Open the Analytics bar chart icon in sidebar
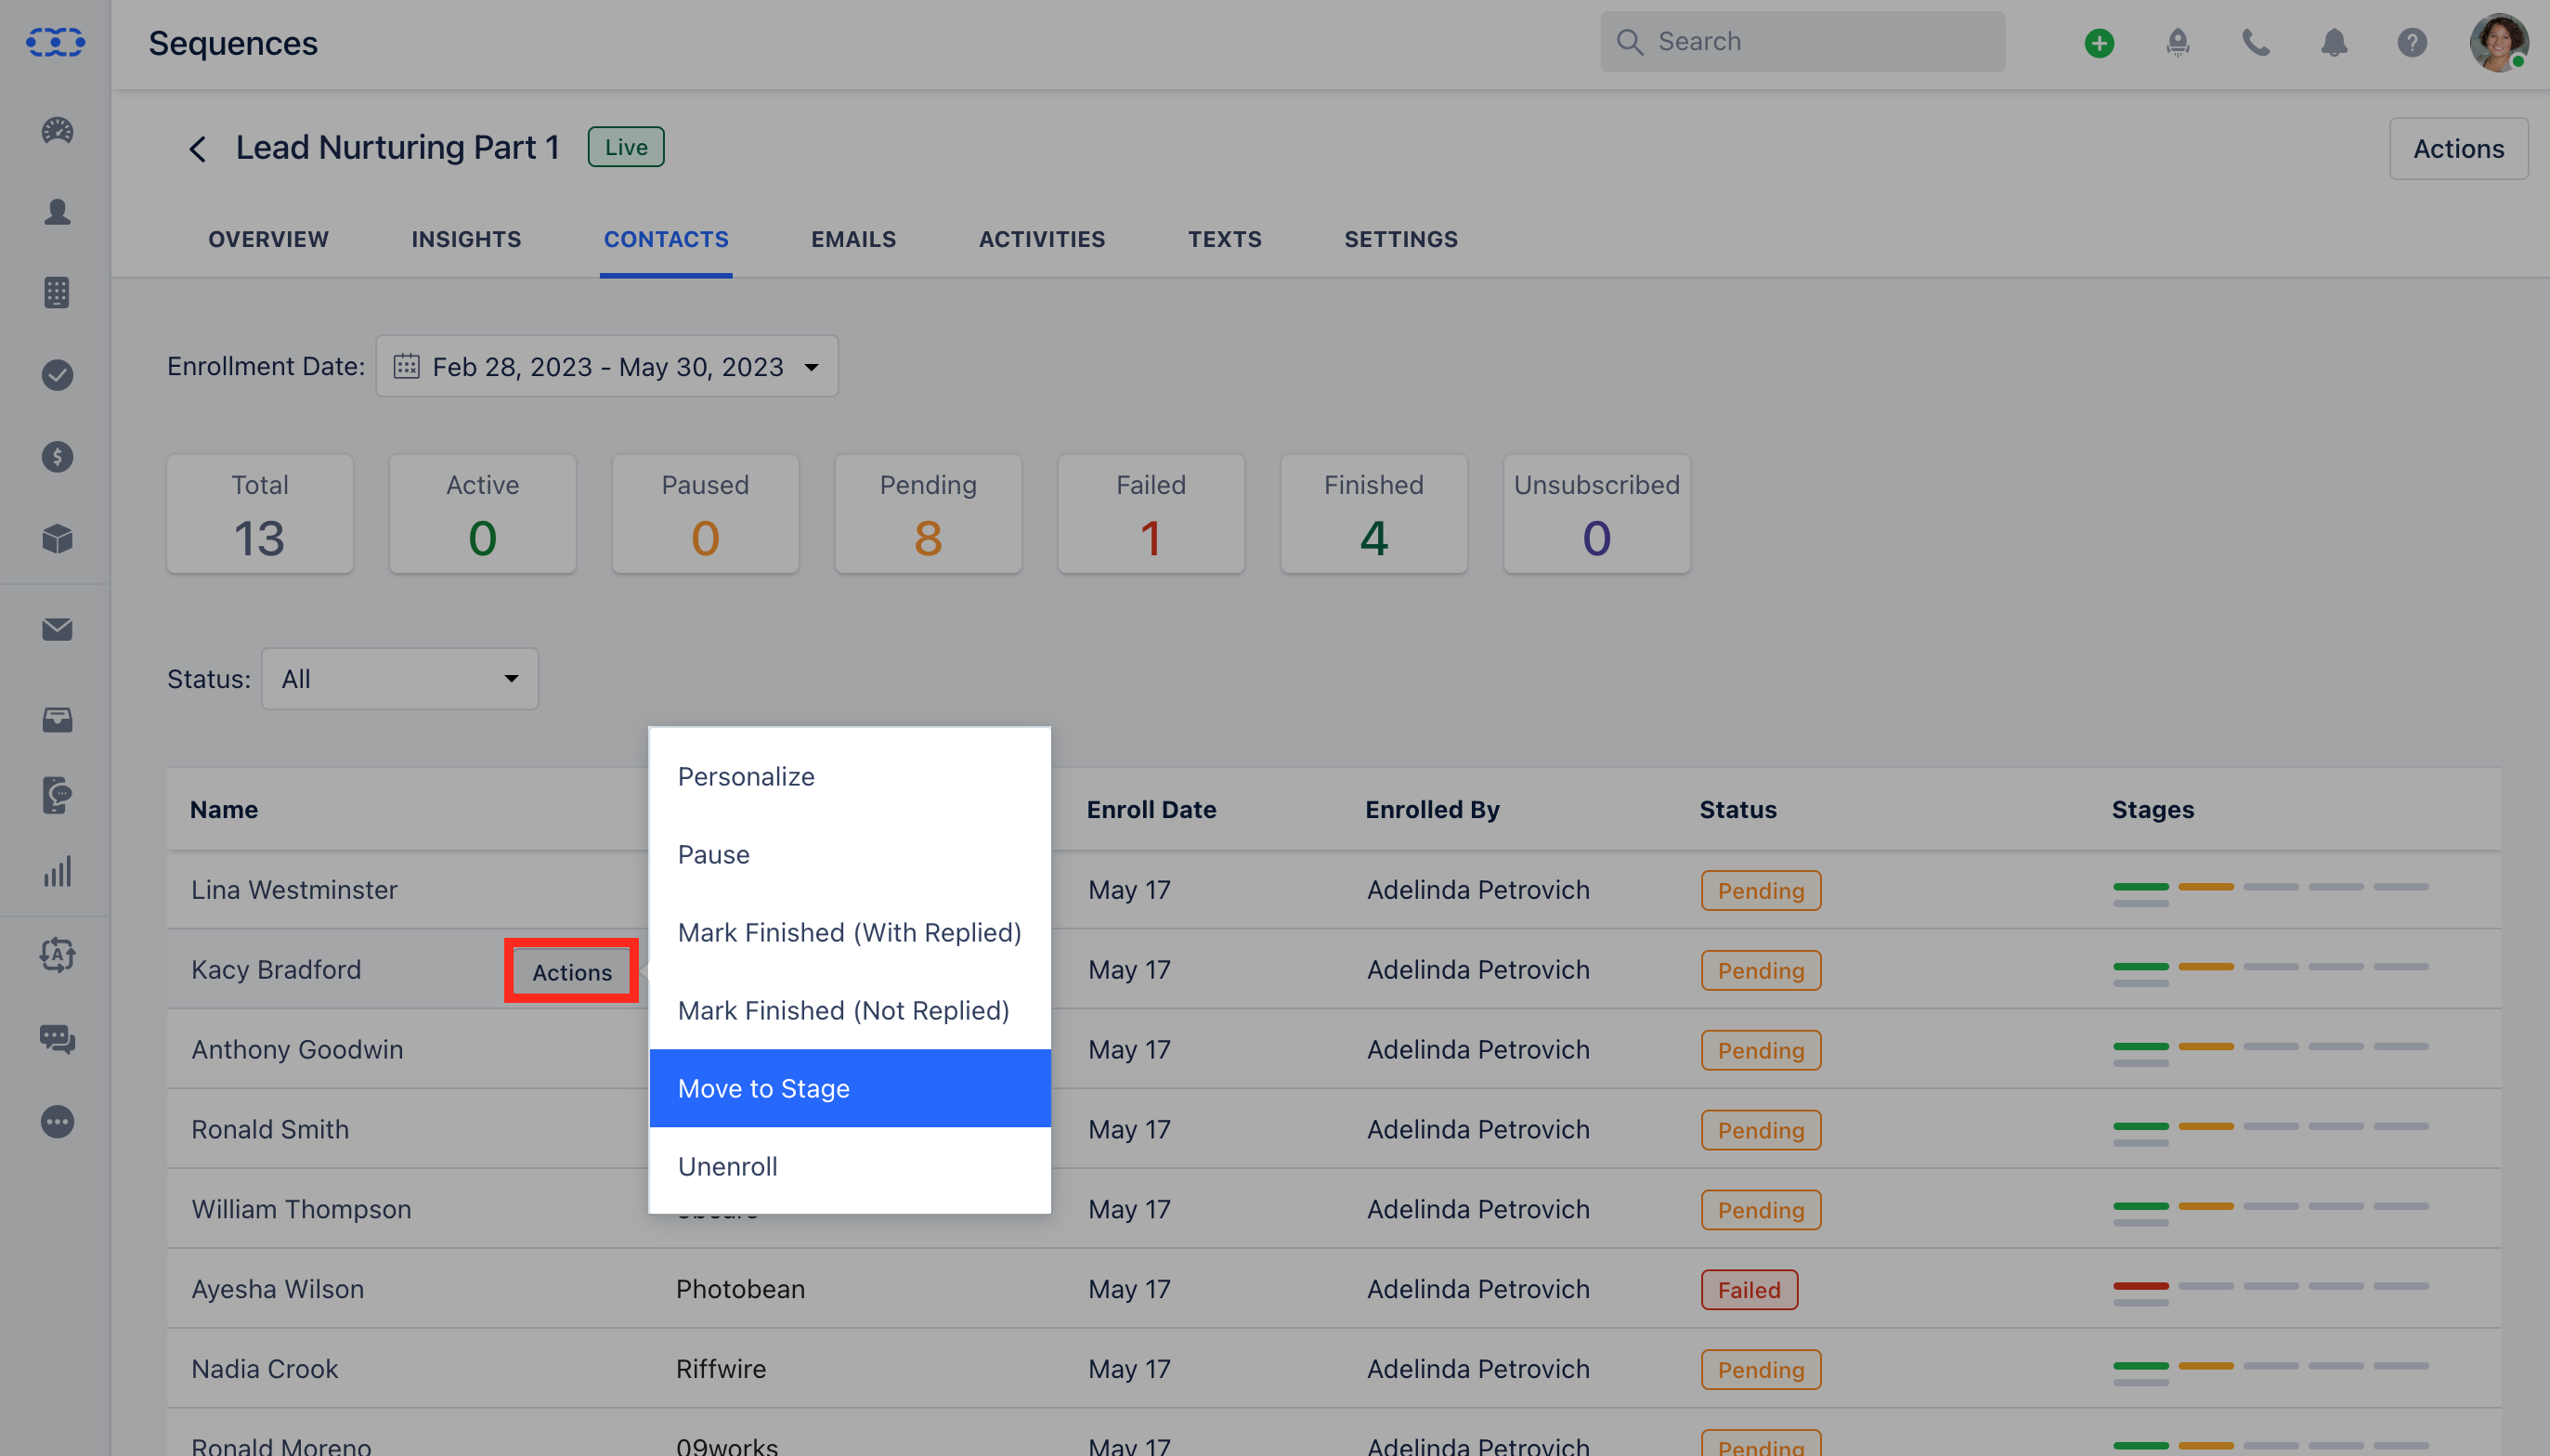This screenshot has height=1456, width=2550. click(57, 871)
